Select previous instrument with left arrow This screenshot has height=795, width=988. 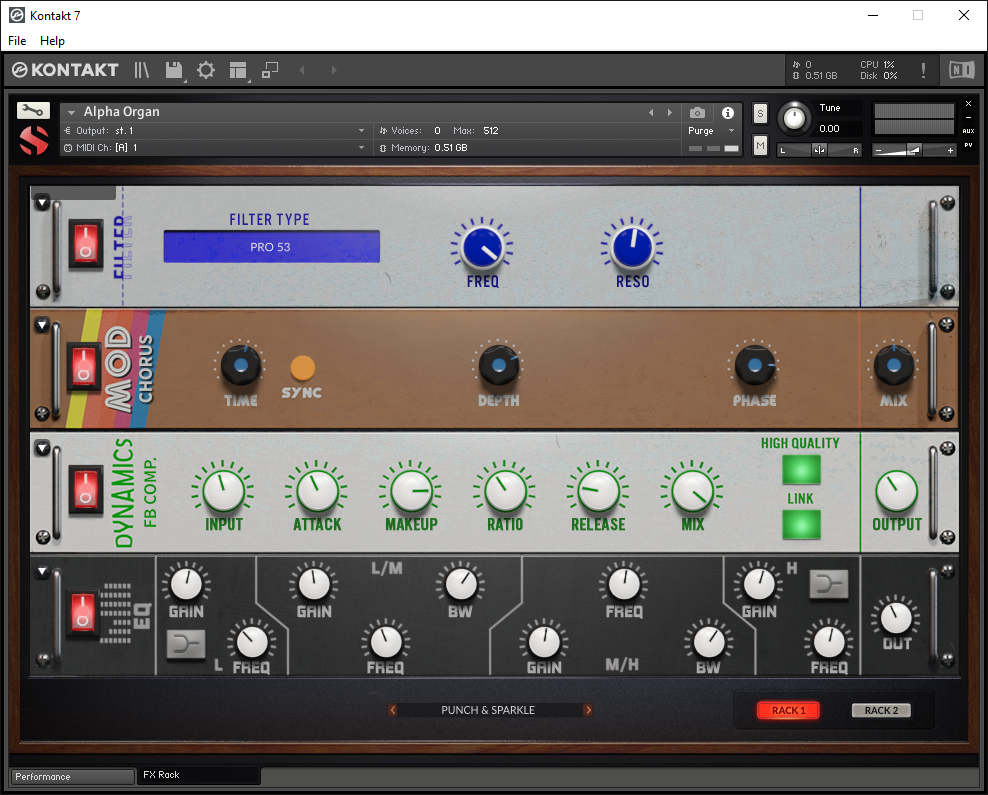[652, 113]
